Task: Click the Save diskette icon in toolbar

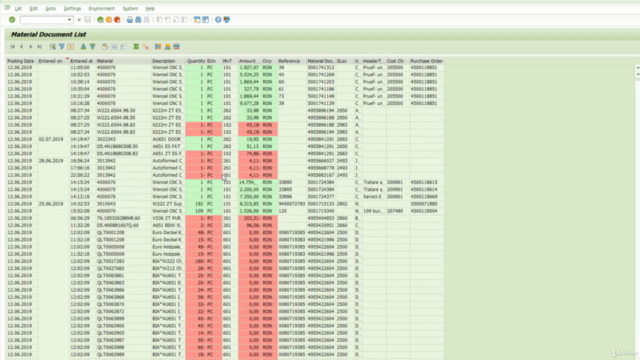Action: click(x=87, y=20)
